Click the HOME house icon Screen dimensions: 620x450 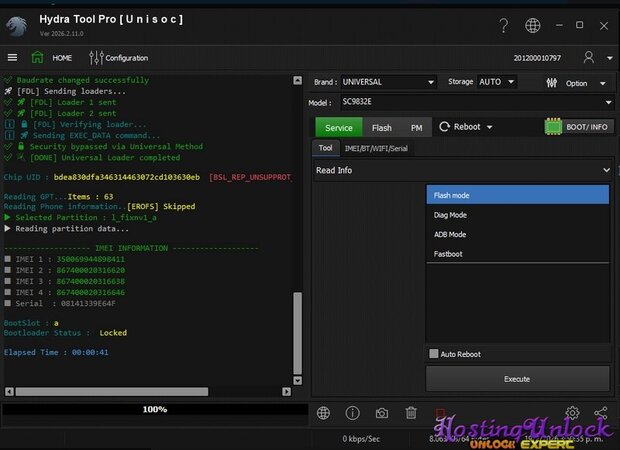(x=37, y=58)
